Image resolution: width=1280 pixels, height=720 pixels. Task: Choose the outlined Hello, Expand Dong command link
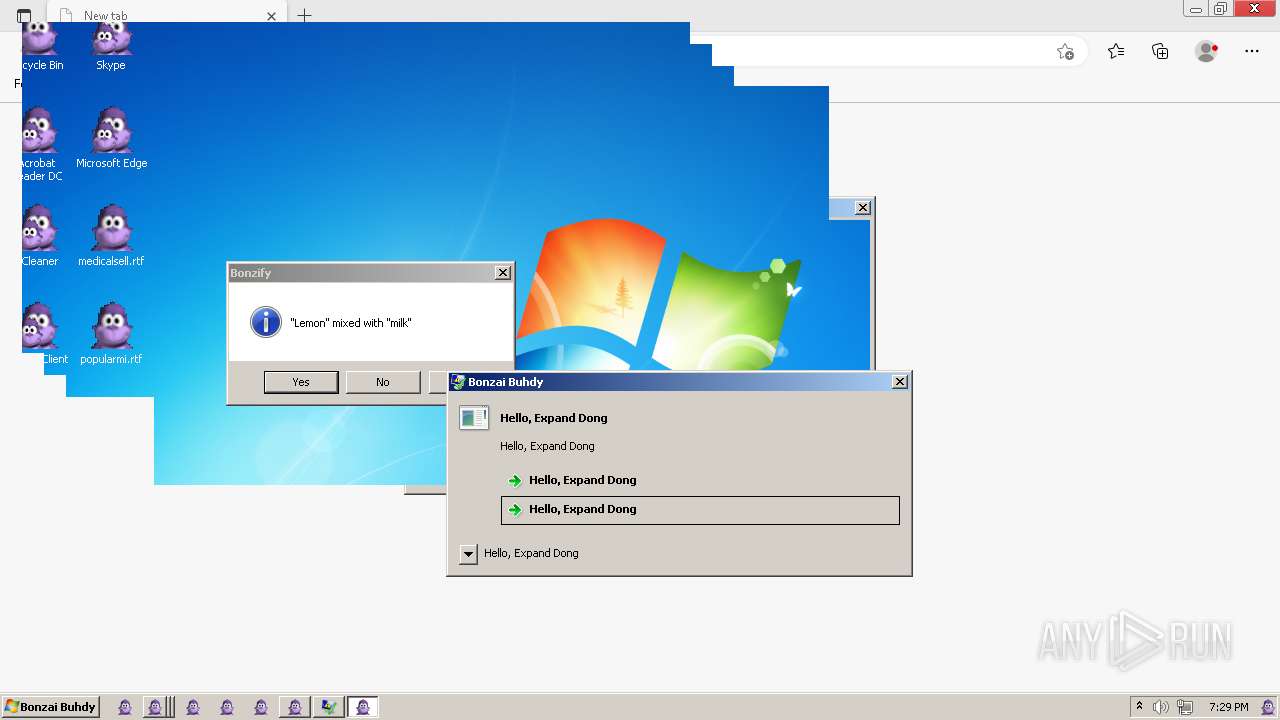[x=700, y=510]
